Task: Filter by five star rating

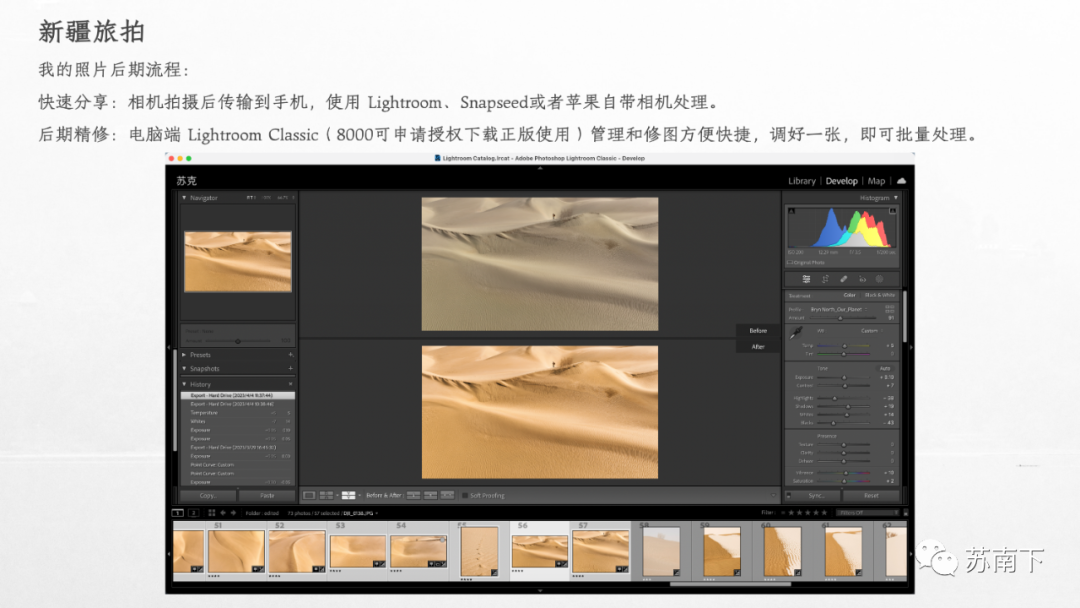Action: click(824, 512)
